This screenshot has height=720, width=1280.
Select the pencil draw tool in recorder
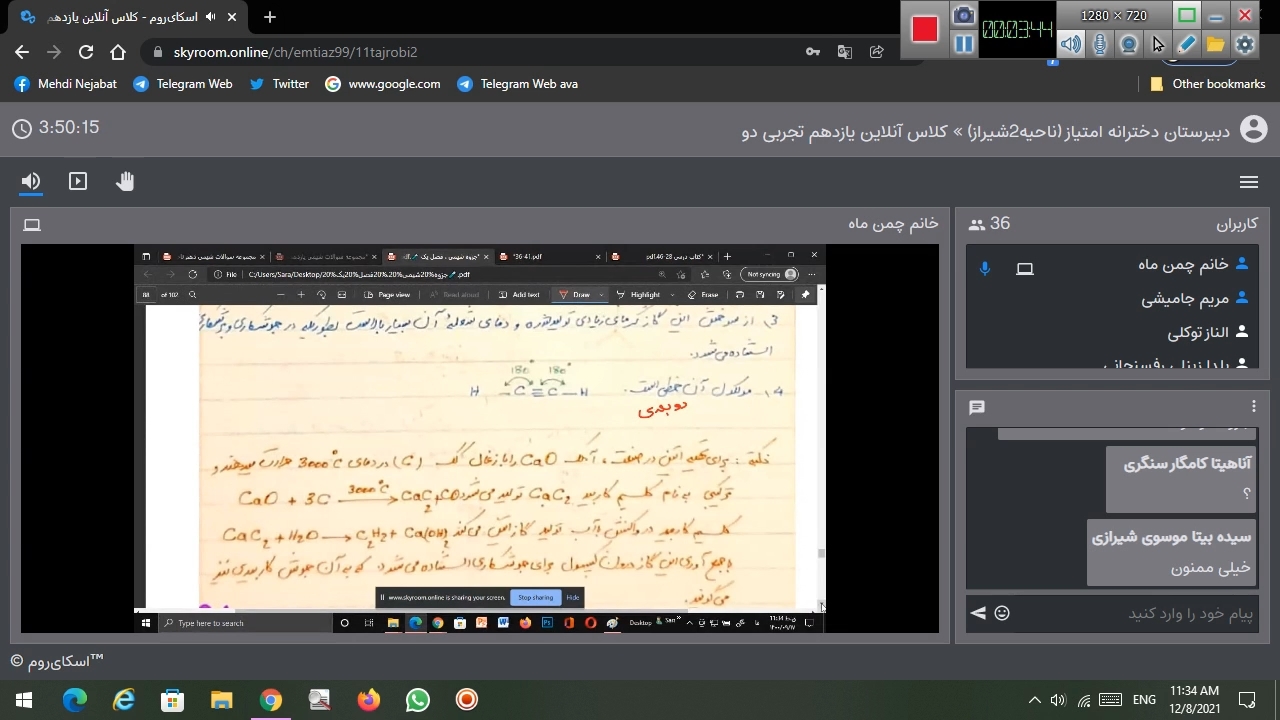pyautogui.click(x=1187, y=44)
